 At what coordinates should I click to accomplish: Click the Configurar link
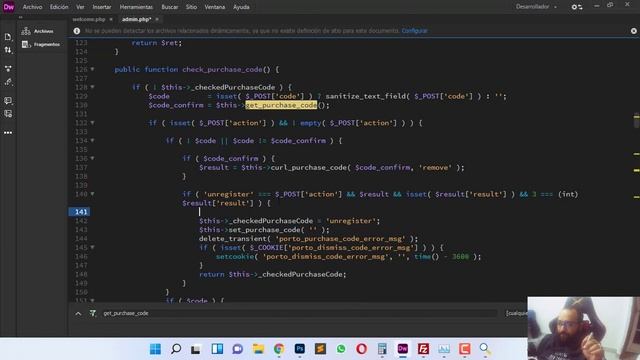pos(414,31)
